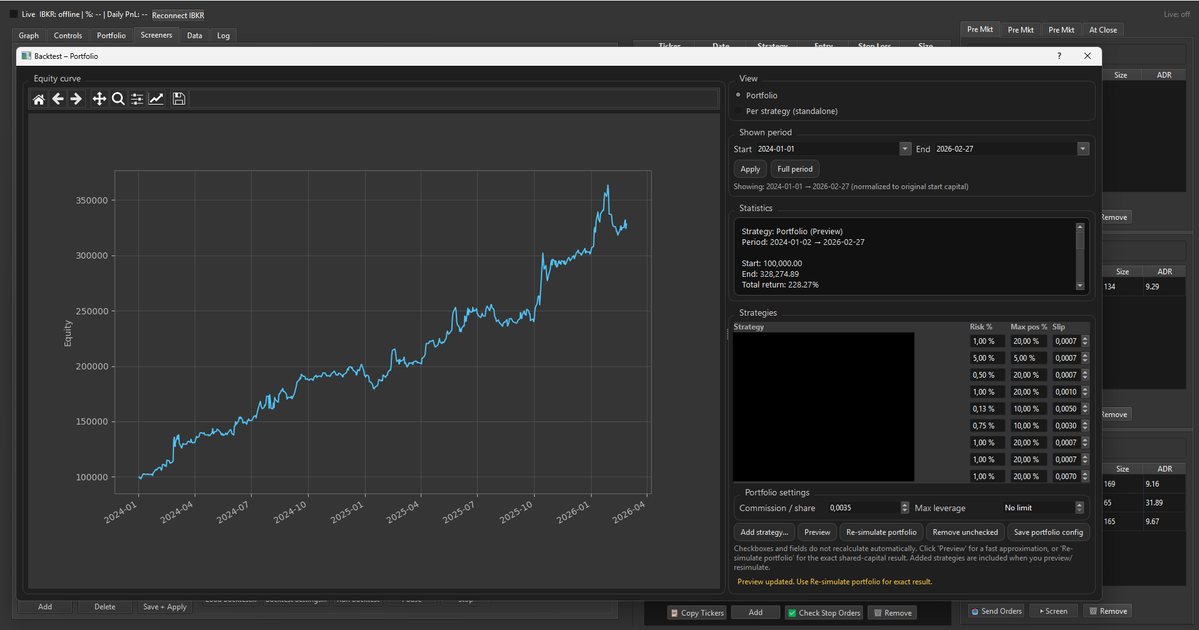This screenshot has height=630, width=1199.
Task: Go to next chart view with right arrow
Action: (x=78, y=98)
